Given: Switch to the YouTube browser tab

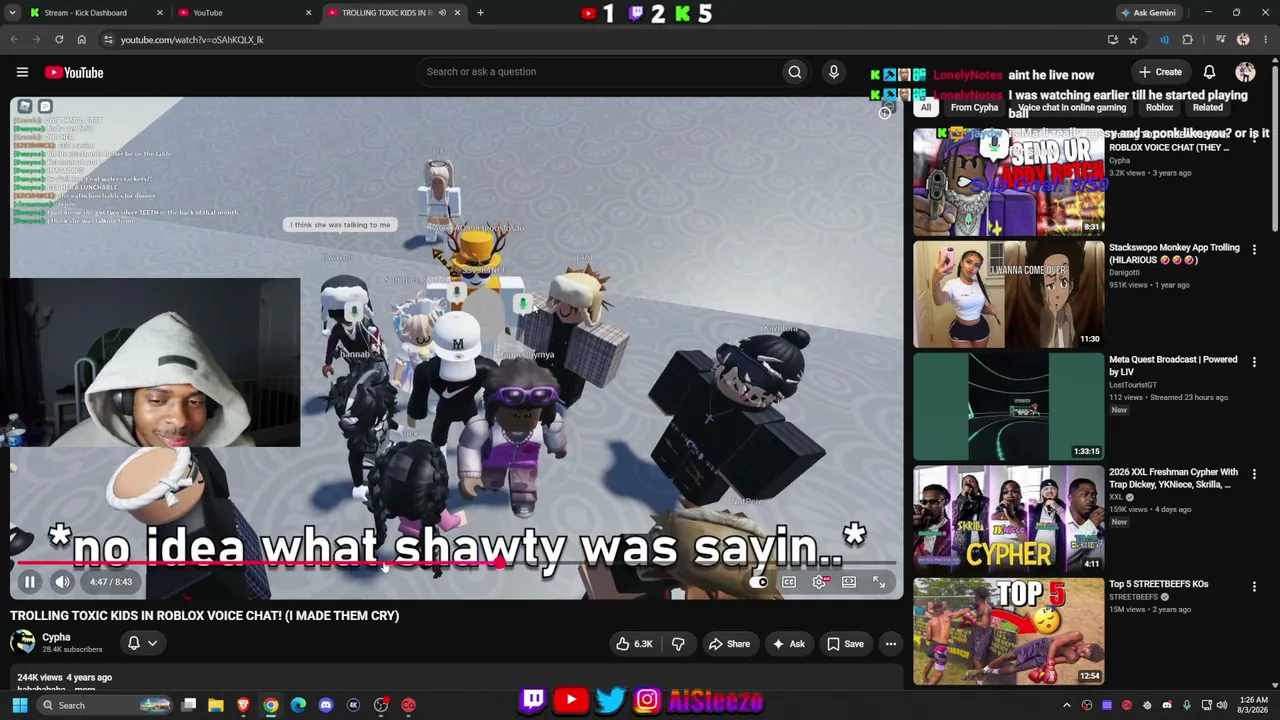Looking at the screenshot, I should click(x=238, y=13).
